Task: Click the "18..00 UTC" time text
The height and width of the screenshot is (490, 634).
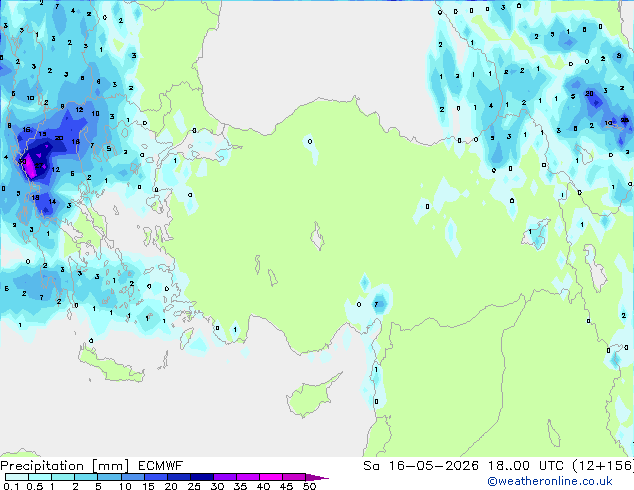Action: point(526,466)
